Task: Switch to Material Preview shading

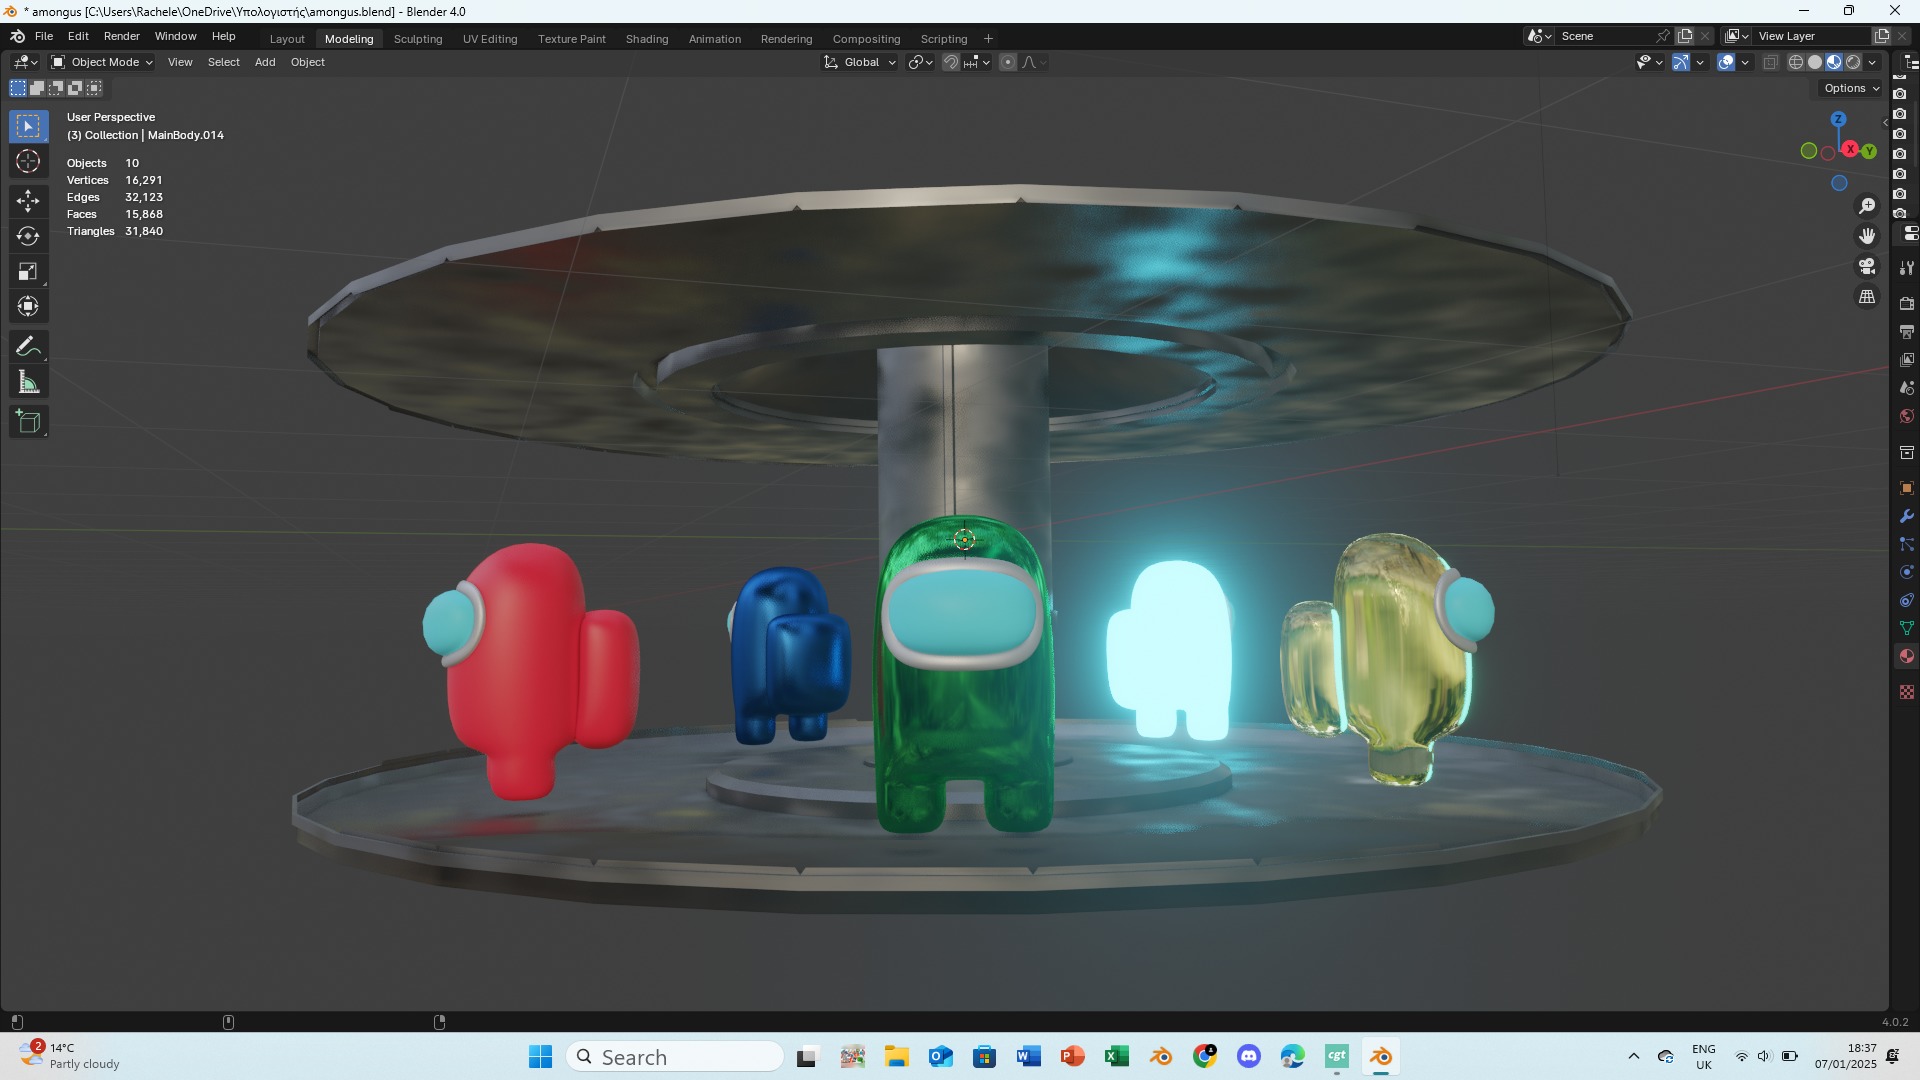Action: tap(1834, 62)
